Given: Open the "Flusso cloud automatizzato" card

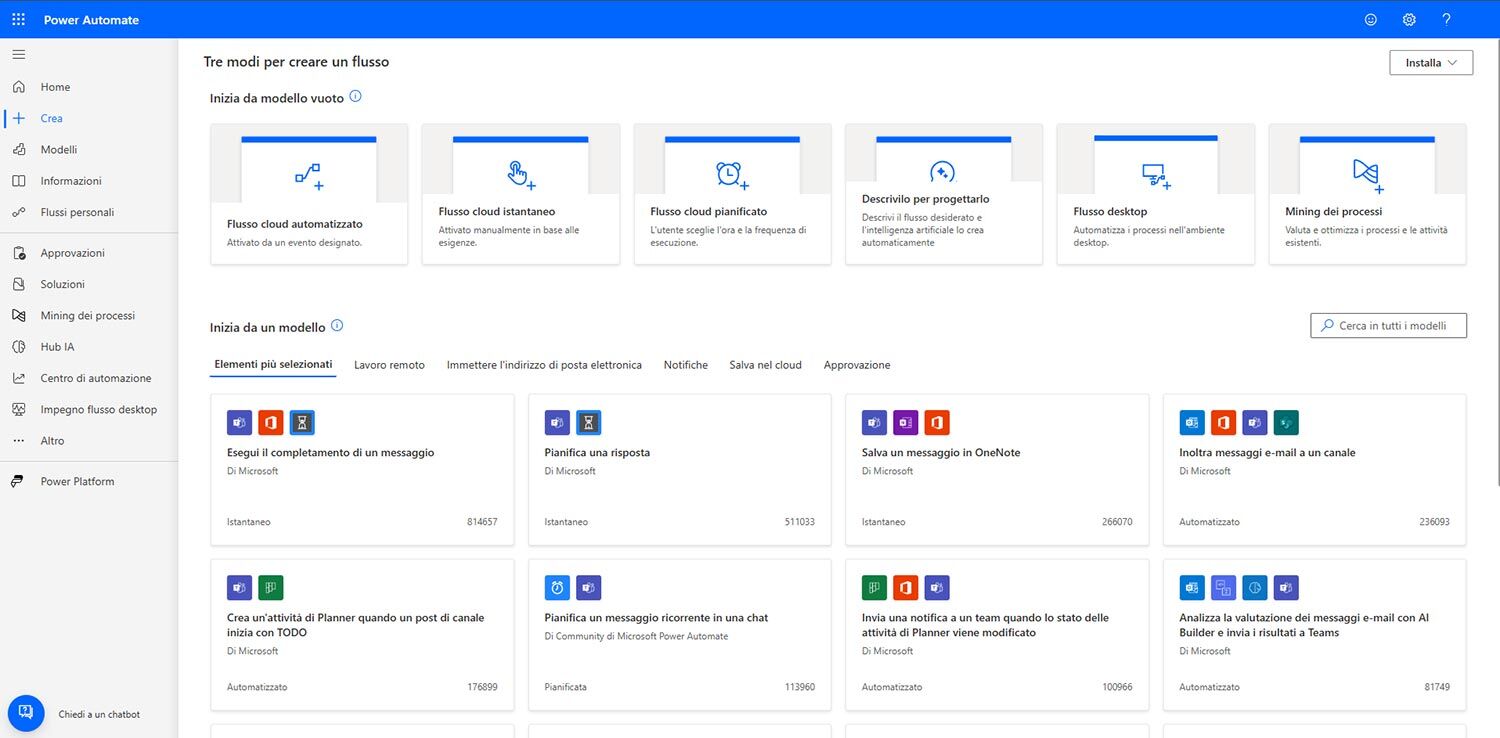Looking at the screenshot, I should tap(308, 194).
